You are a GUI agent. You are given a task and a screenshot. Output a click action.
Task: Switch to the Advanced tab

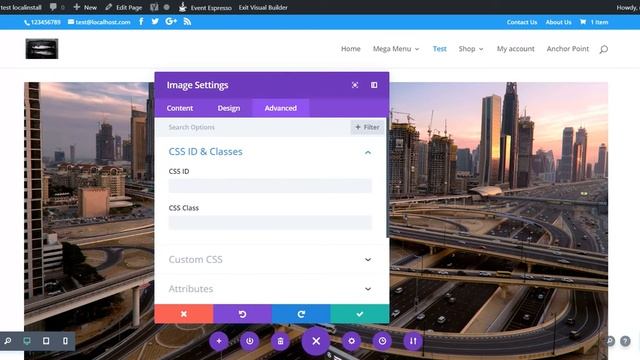click(281, 108)
